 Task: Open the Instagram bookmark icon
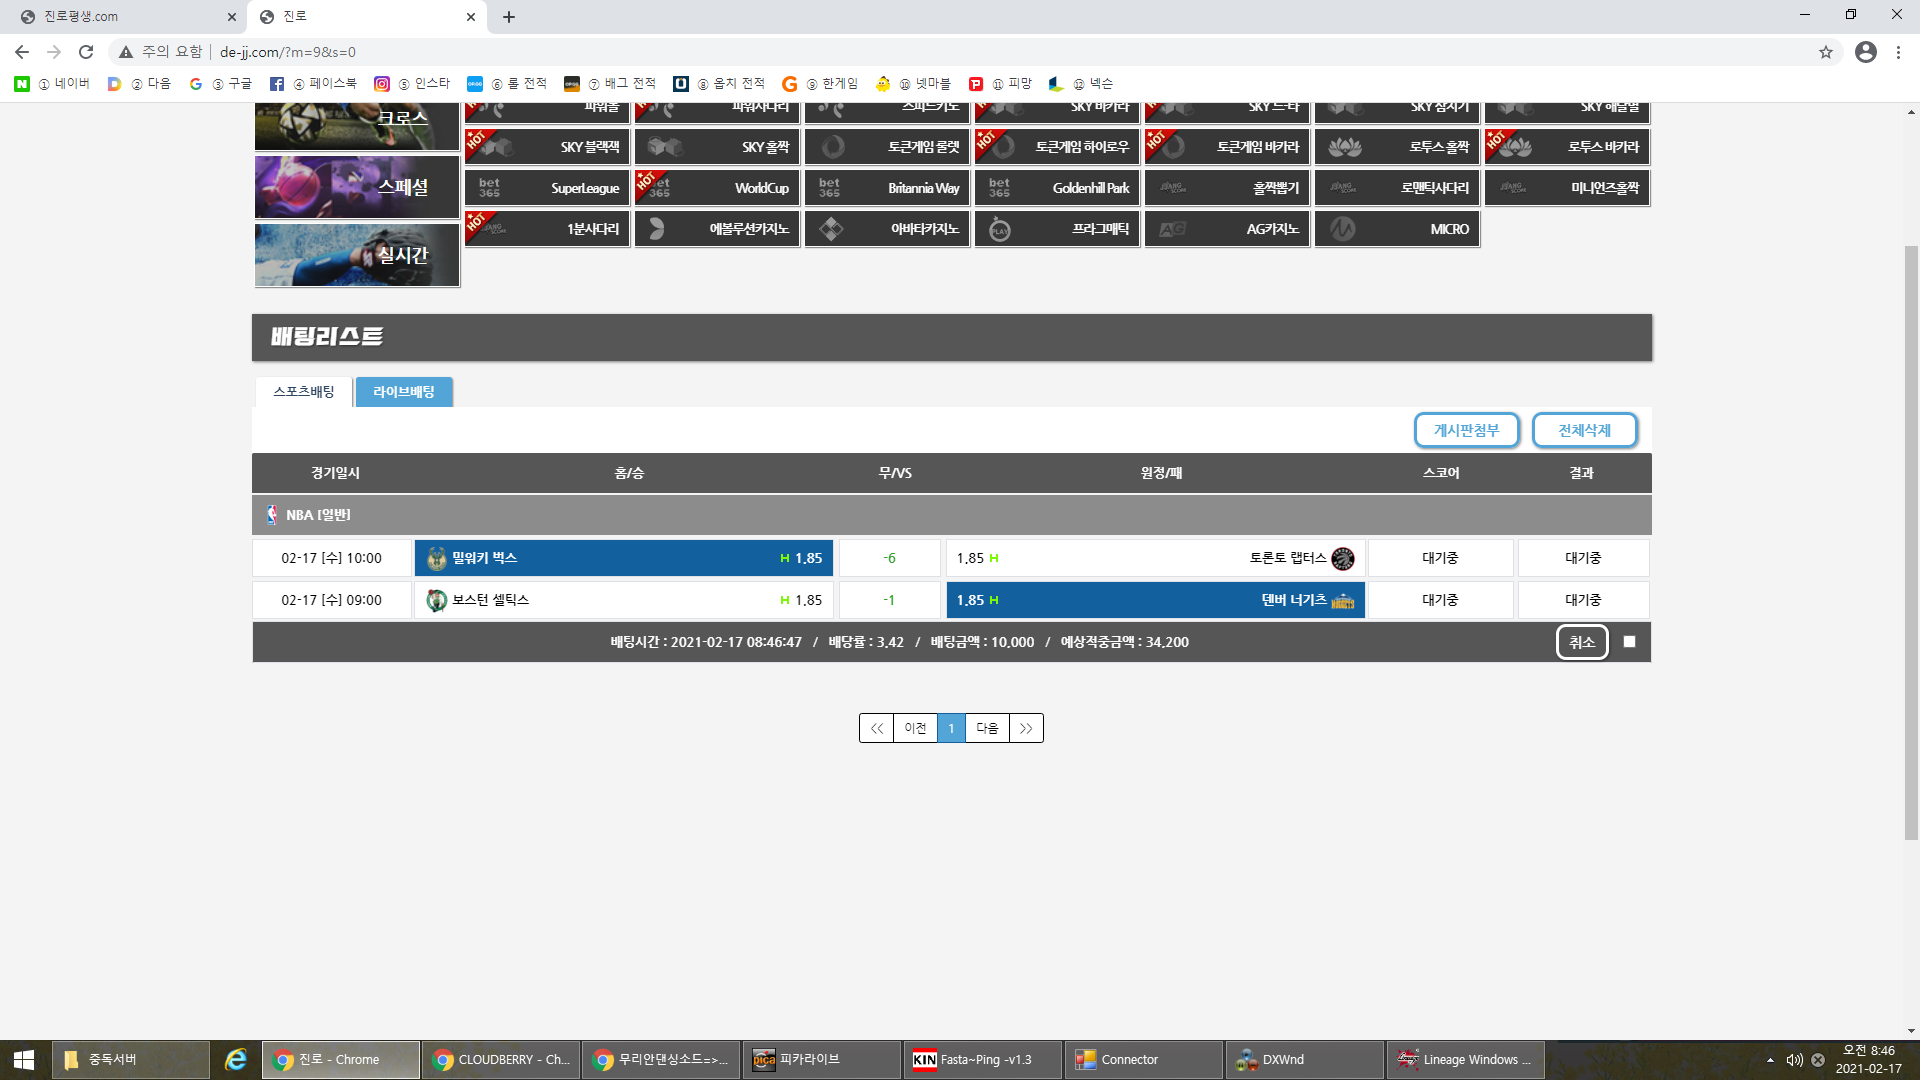click(381, 84)
